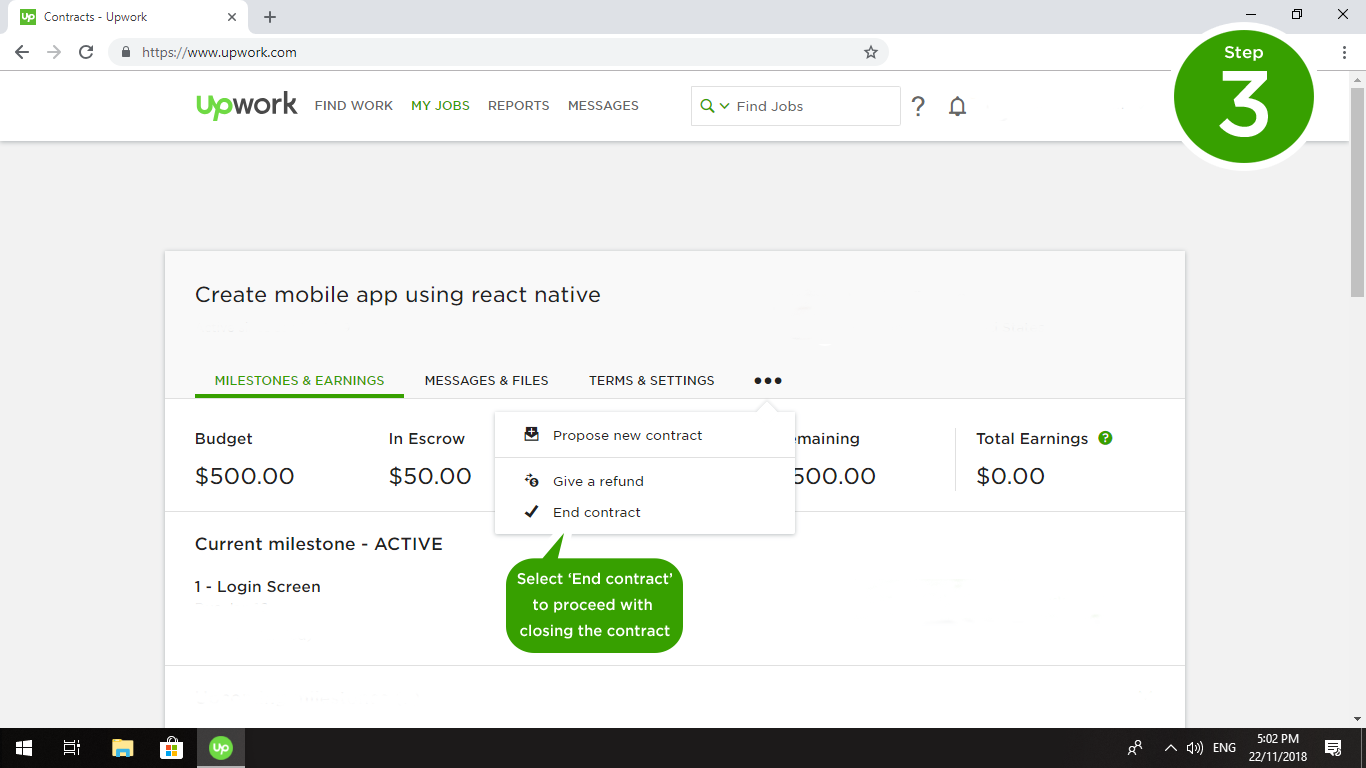Go to Find Work navigation link
The image size is (1366, 768).
pyautogui.click(x=353, y=105)
